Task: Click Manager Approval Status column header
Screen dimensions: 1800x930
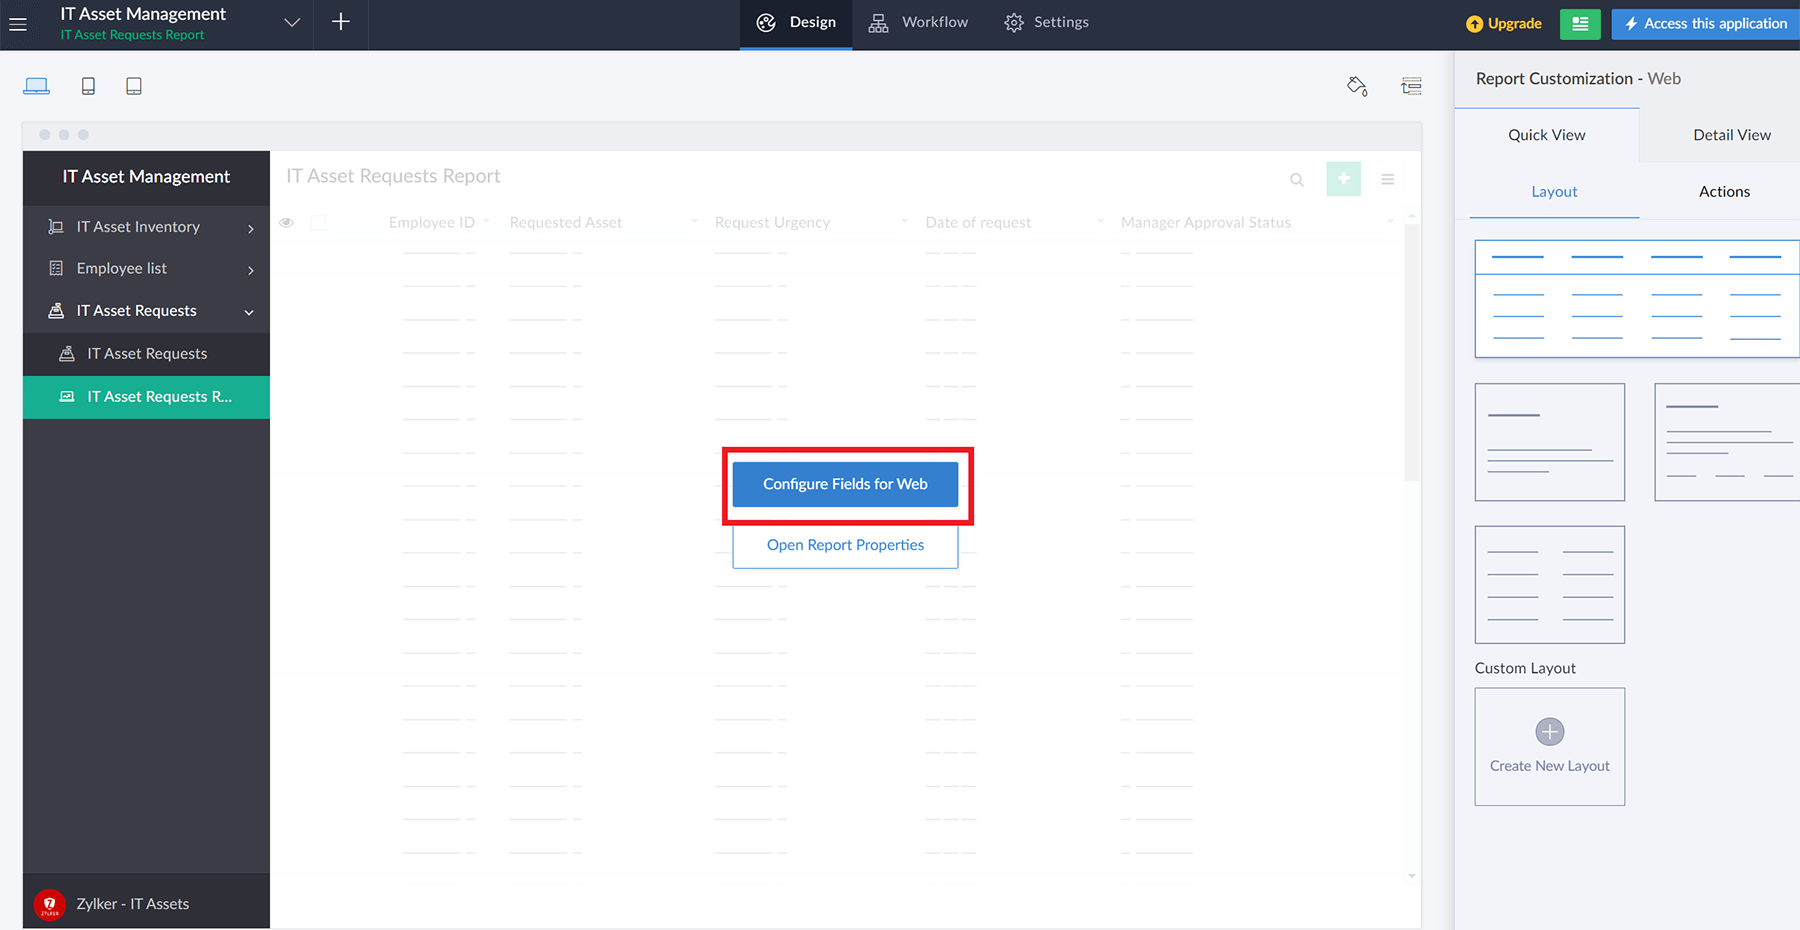Action: pos(1206,222)
